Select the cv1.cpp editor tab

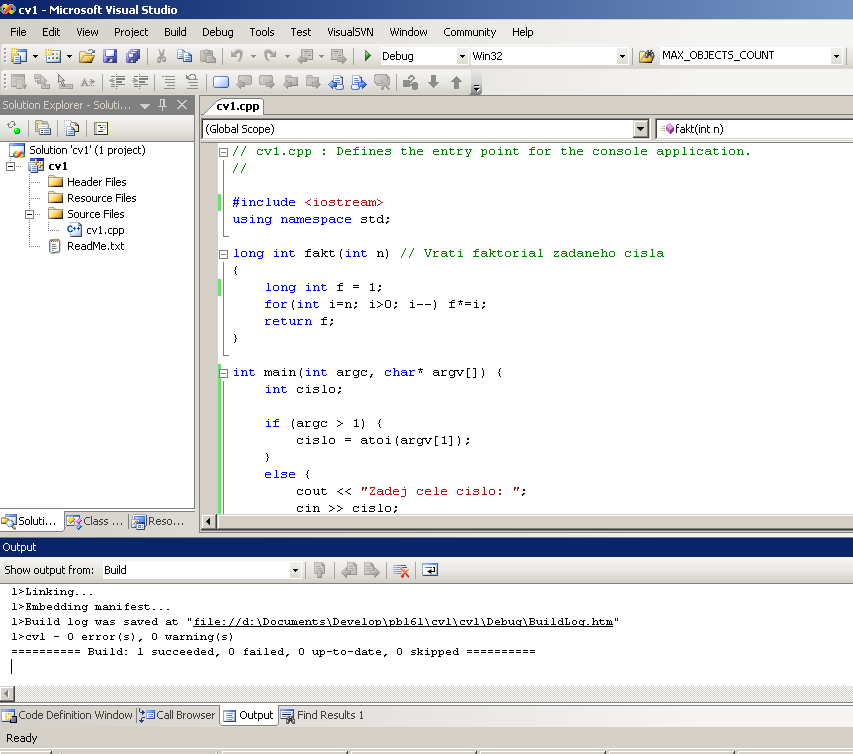point(237,106)
